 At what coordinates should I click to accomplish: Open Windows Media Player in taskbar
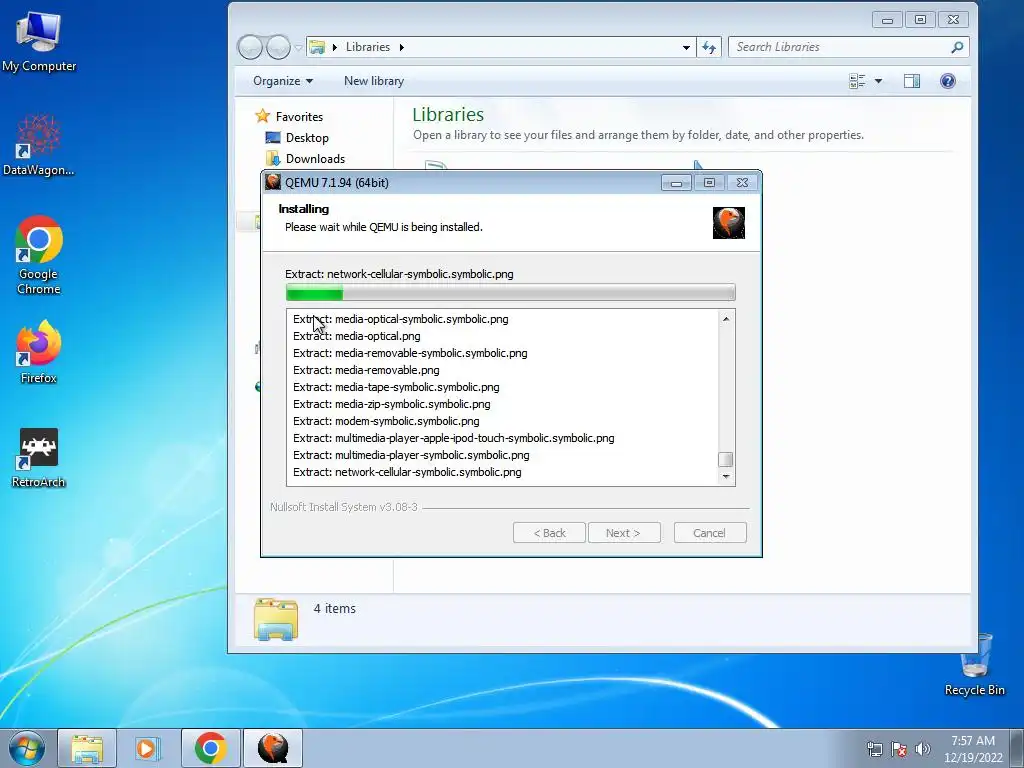coord(148,748)
